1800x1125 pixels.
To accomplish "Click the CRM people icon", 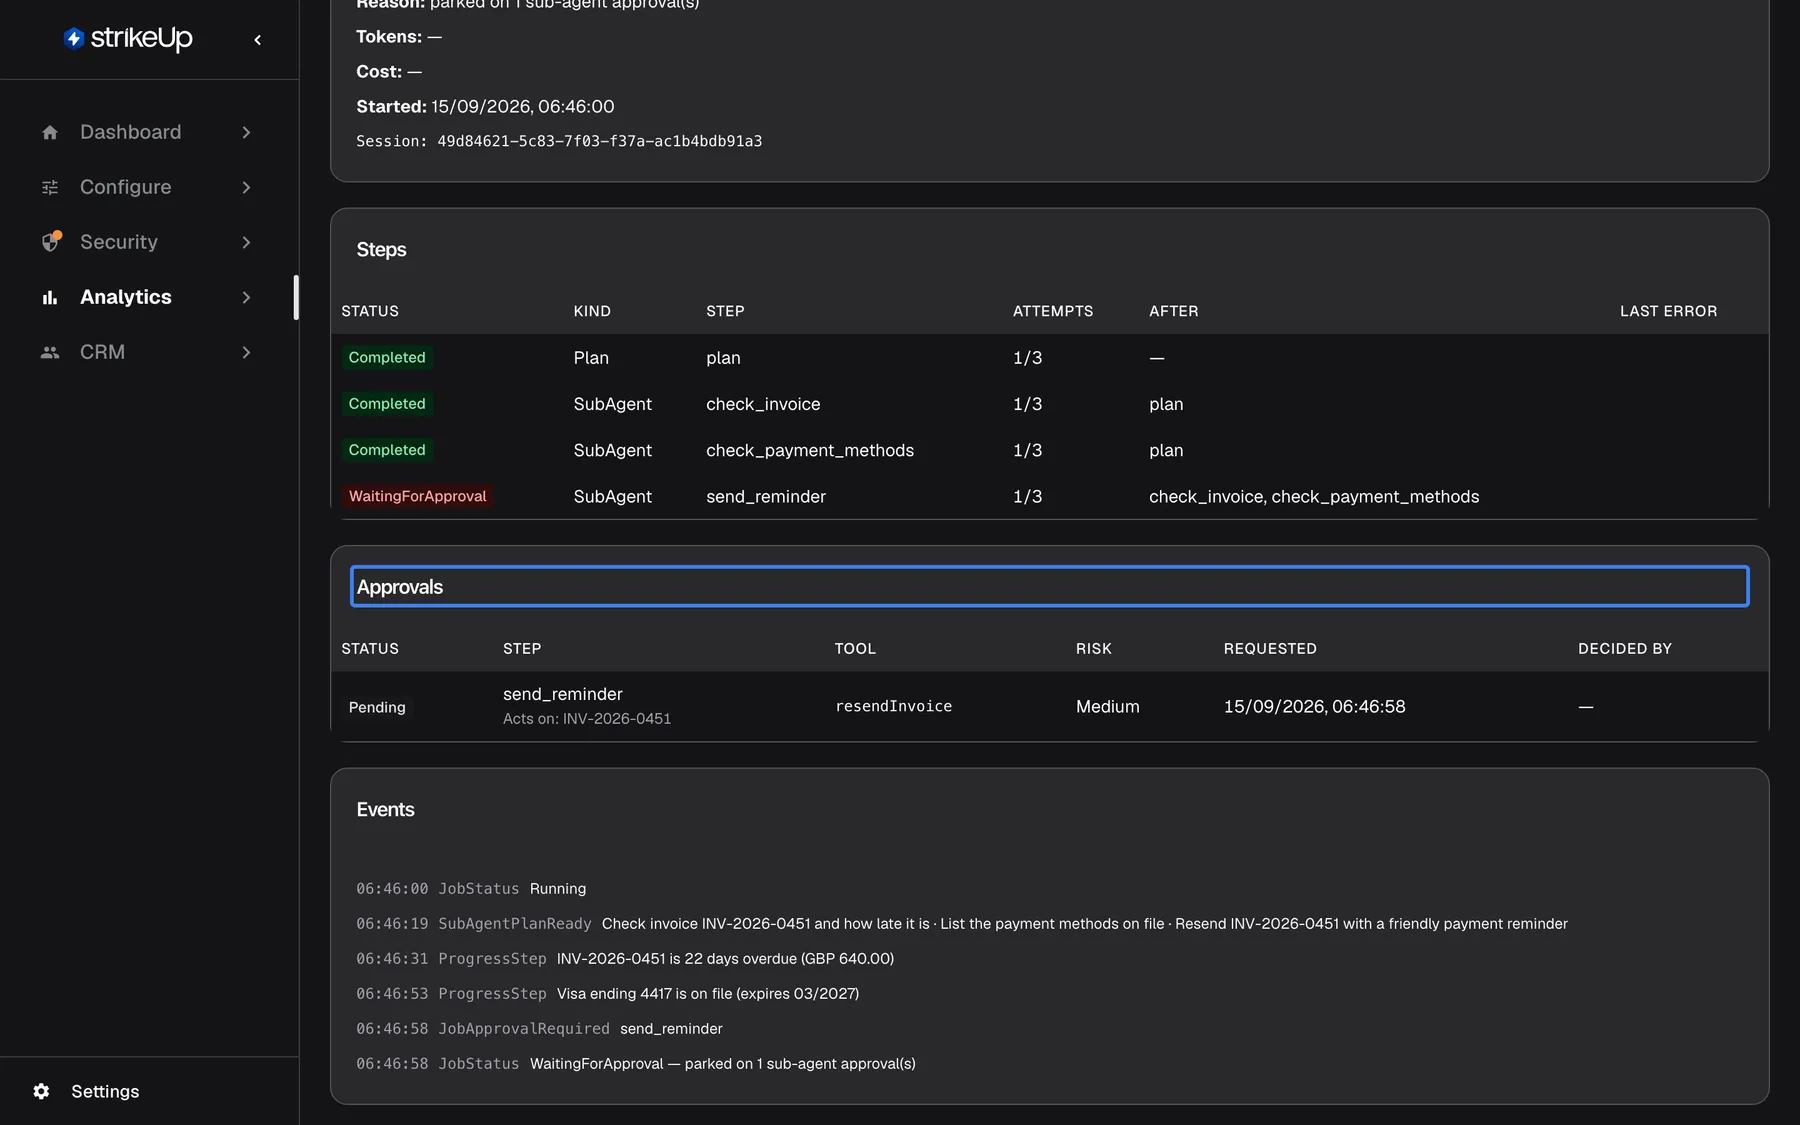I will pyautogui.click(x=50, y=352).
